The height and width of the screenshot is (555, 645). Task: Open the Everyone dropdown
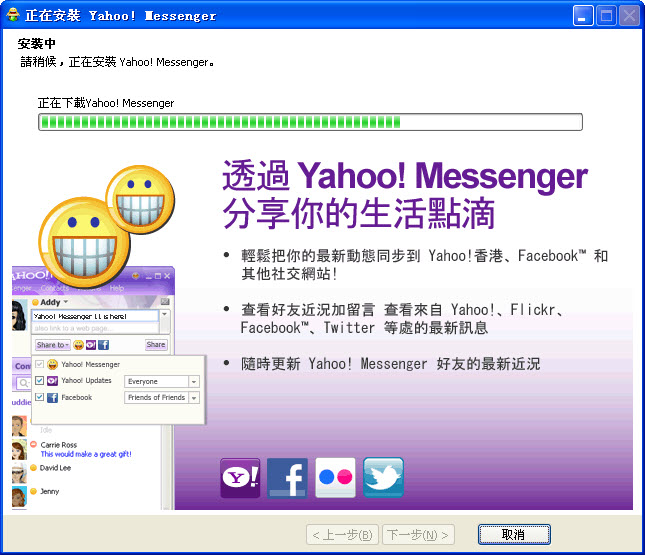tap(194, 381)
